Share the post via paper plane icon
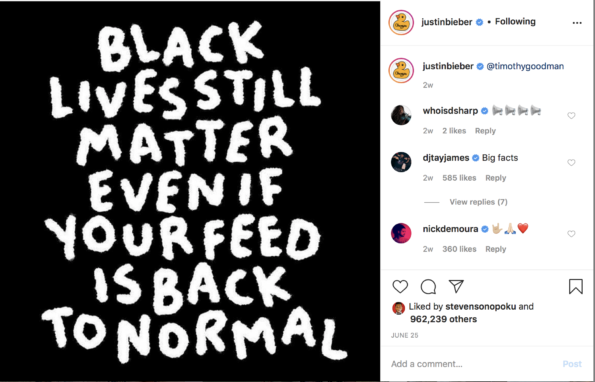595x382 pixels. point(456,286)
